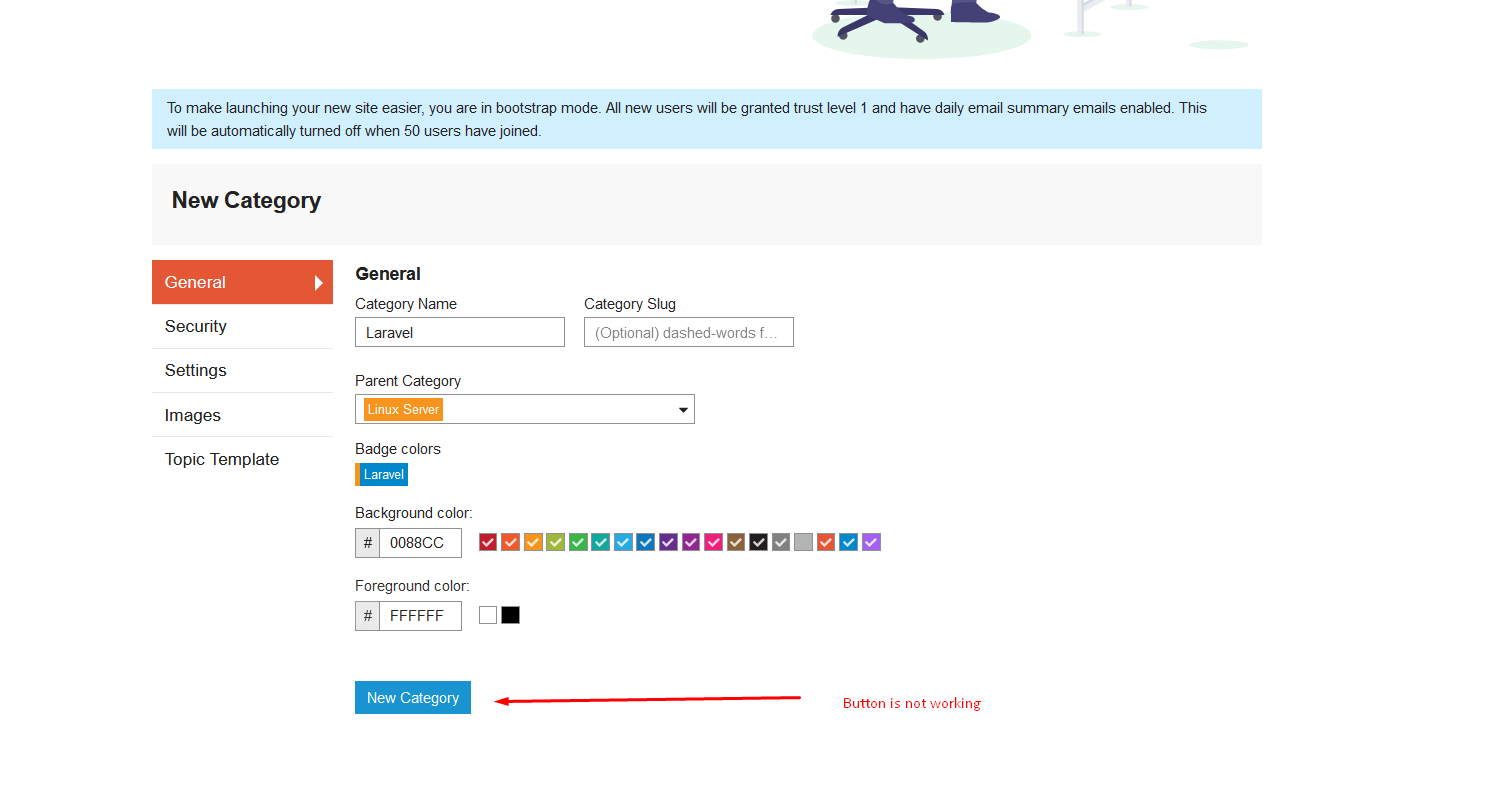Pick the hot pink background swatch
1510x808 pixels.
(x=714, y=542)
